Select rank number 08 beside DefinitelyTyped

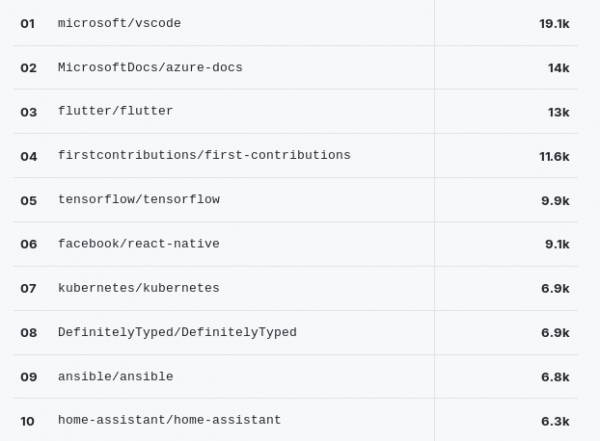(28, 333)
